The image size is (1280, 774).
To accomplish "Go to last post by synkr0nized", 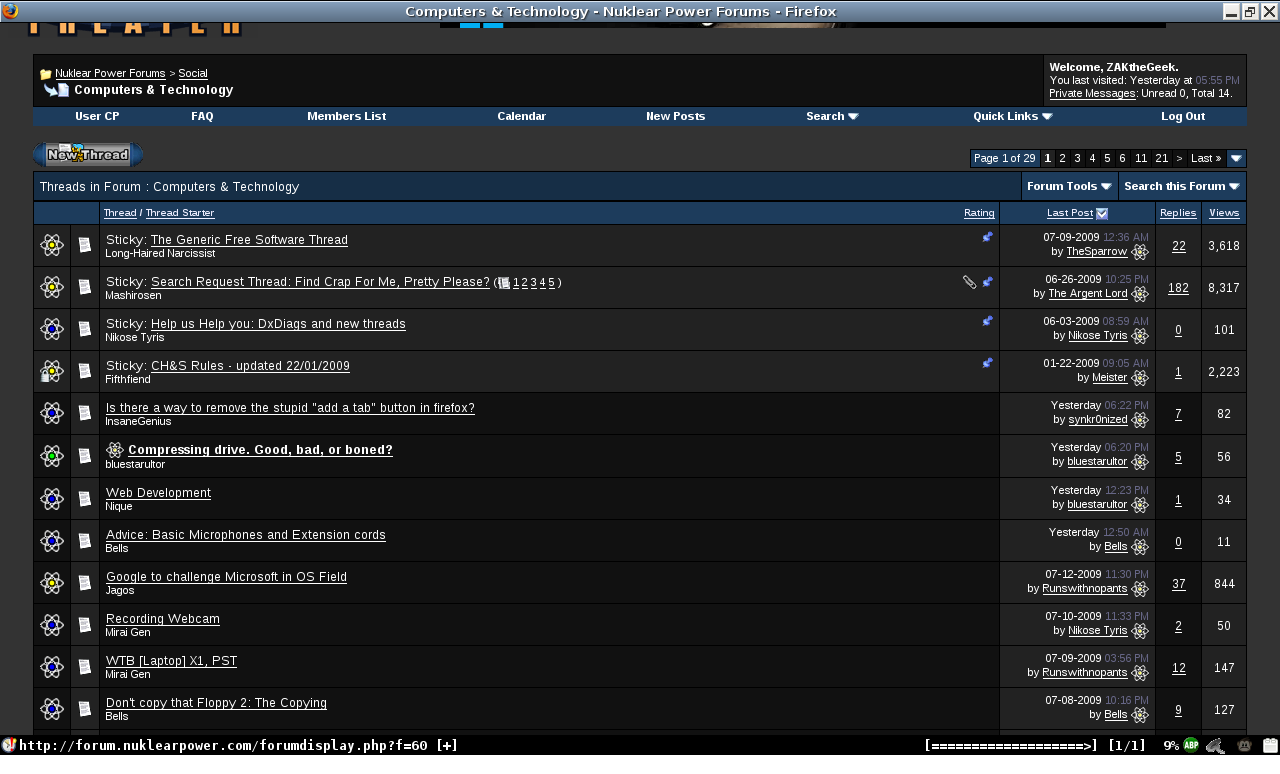I will click(1140, 420).
